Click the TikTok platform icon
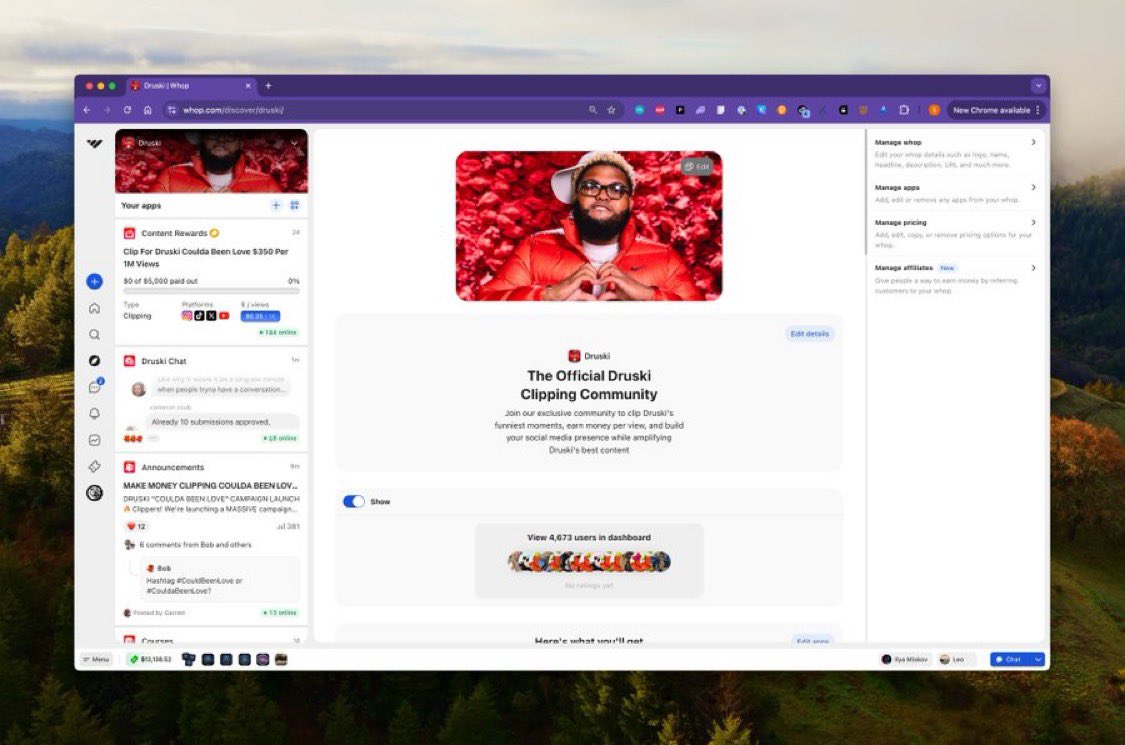Image resolution: width=1125 pixels, height=745 pixels. pyautogui.click(x=199, y=316)
